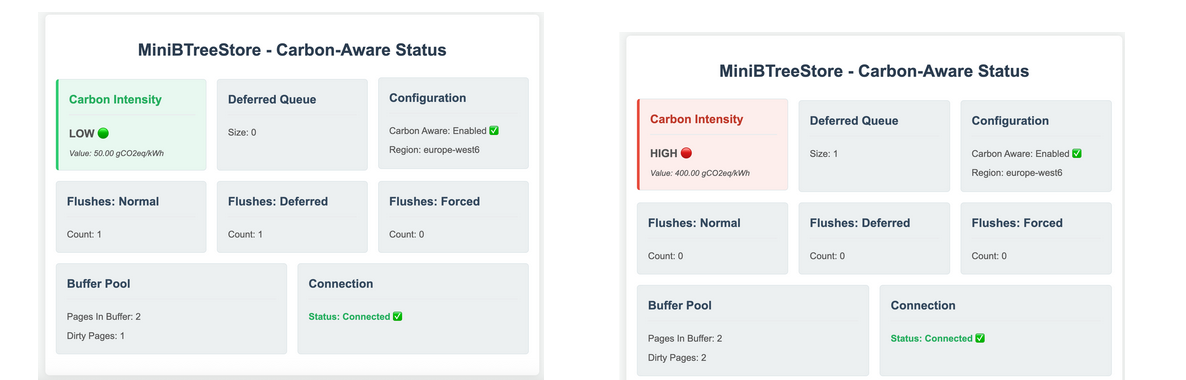Click the Deferred Queue card showing Size: 0
1186x380 pixels.
point(292,124)
